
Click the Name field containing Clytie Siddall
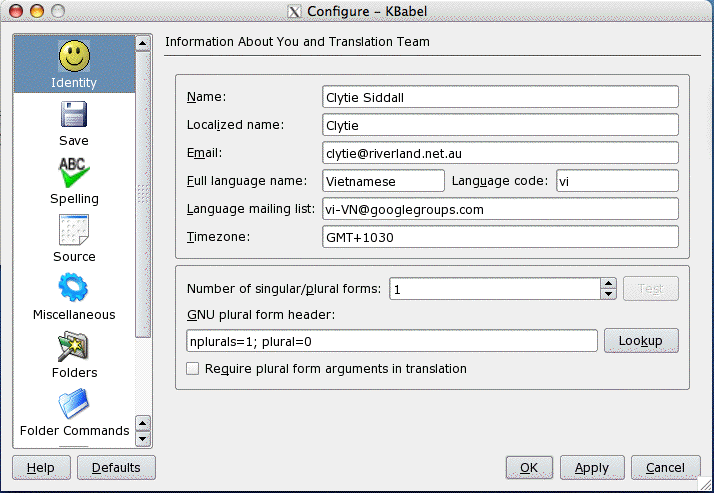[500, 97]
